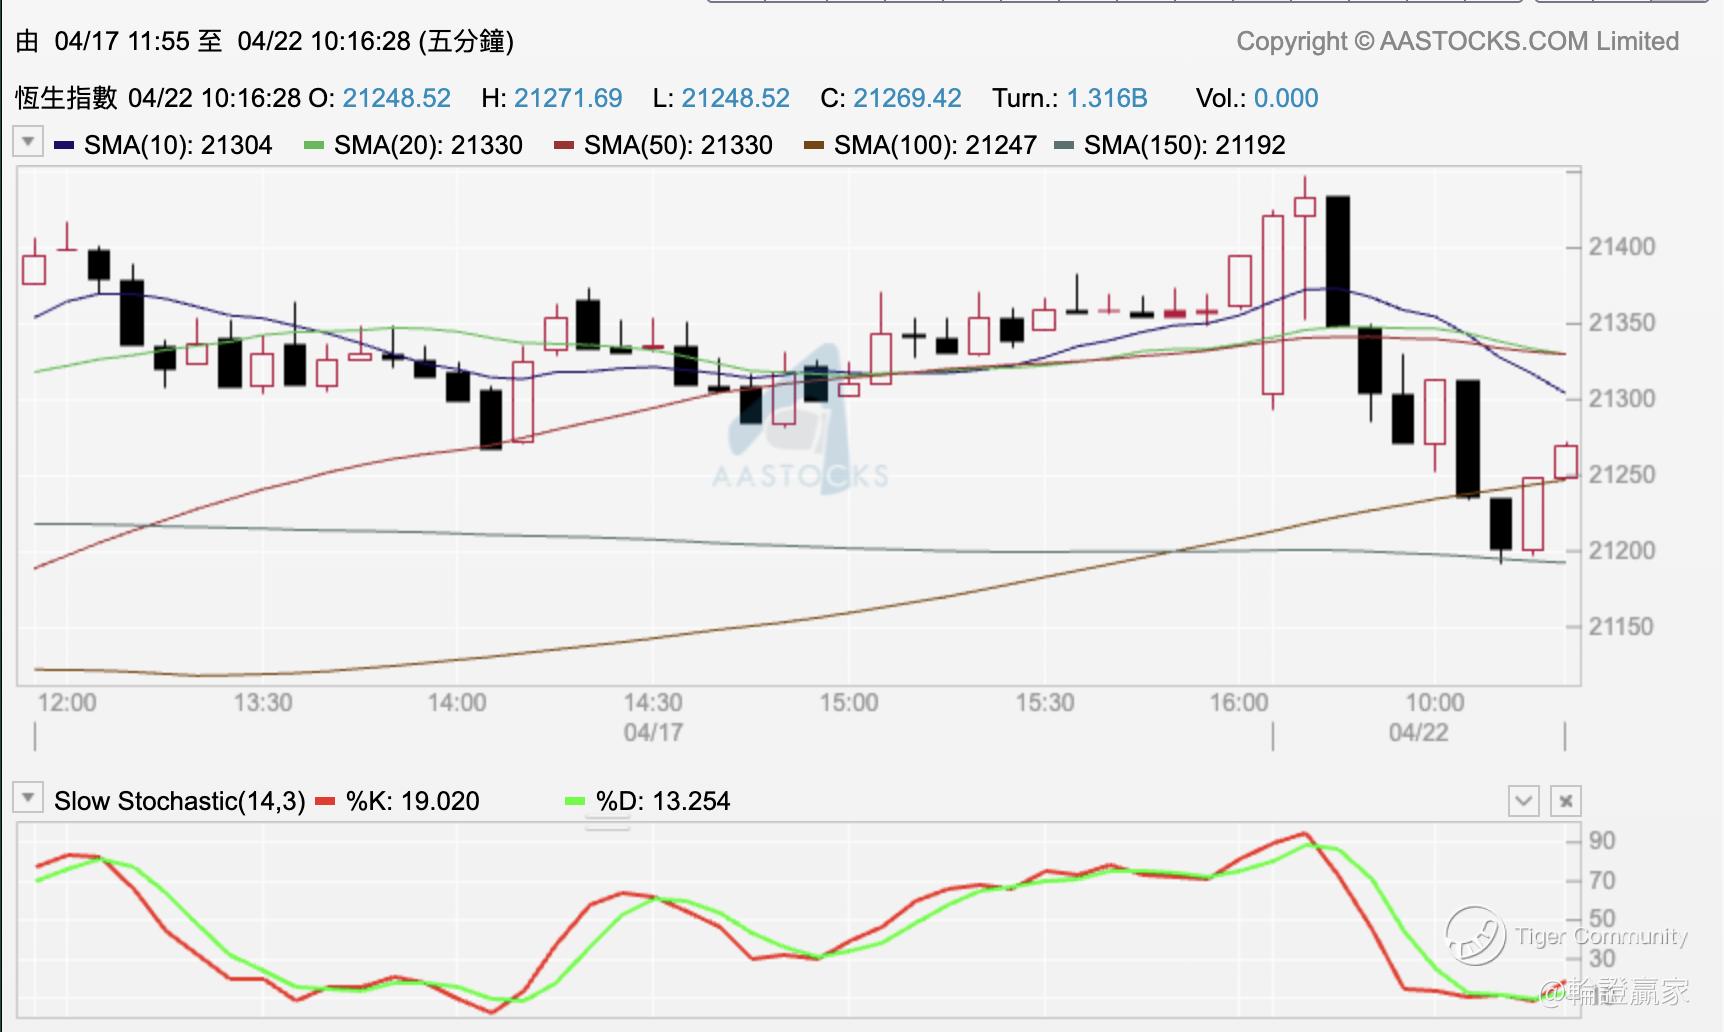Select the low price L: 21248.52

click(x=721, y=98)
